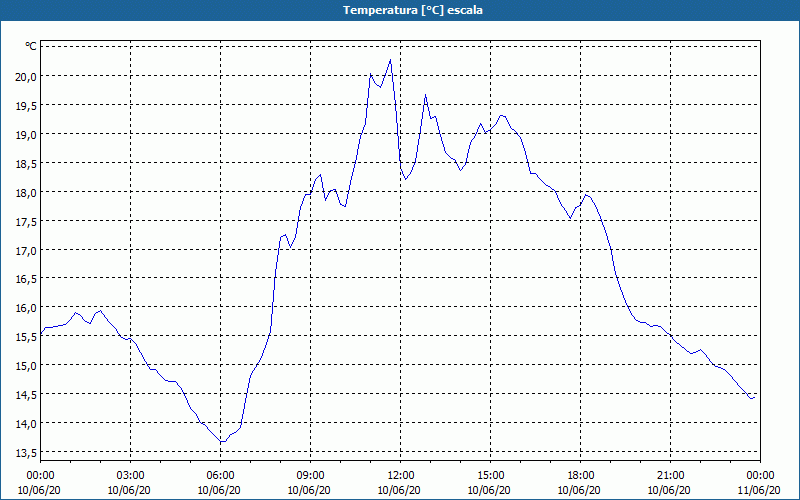The image size is (800, 500).
Task: Click the 14,5 y-axis label
Action: 27,395
